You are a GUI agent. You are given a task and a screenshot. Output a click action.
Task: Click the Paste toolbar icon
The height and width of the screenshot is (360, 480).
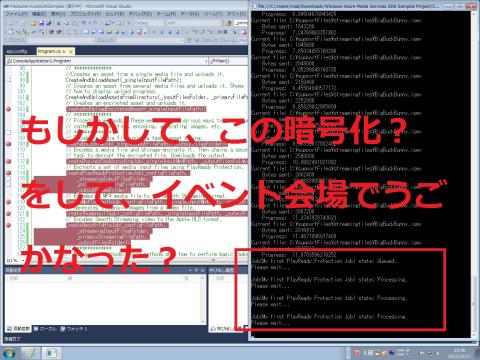click(x=73, y=23)
